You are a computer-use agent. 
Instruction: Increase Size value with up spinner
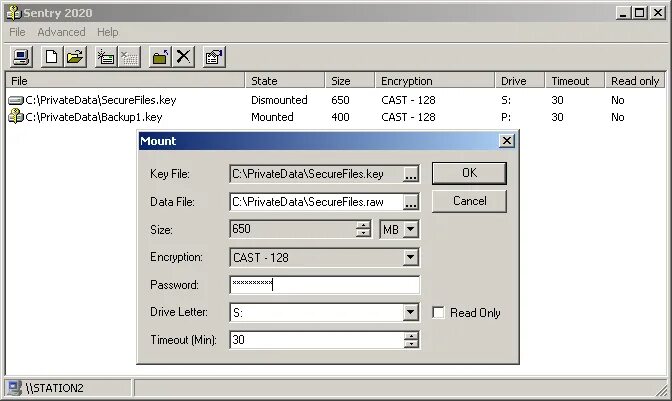point(363,225)
